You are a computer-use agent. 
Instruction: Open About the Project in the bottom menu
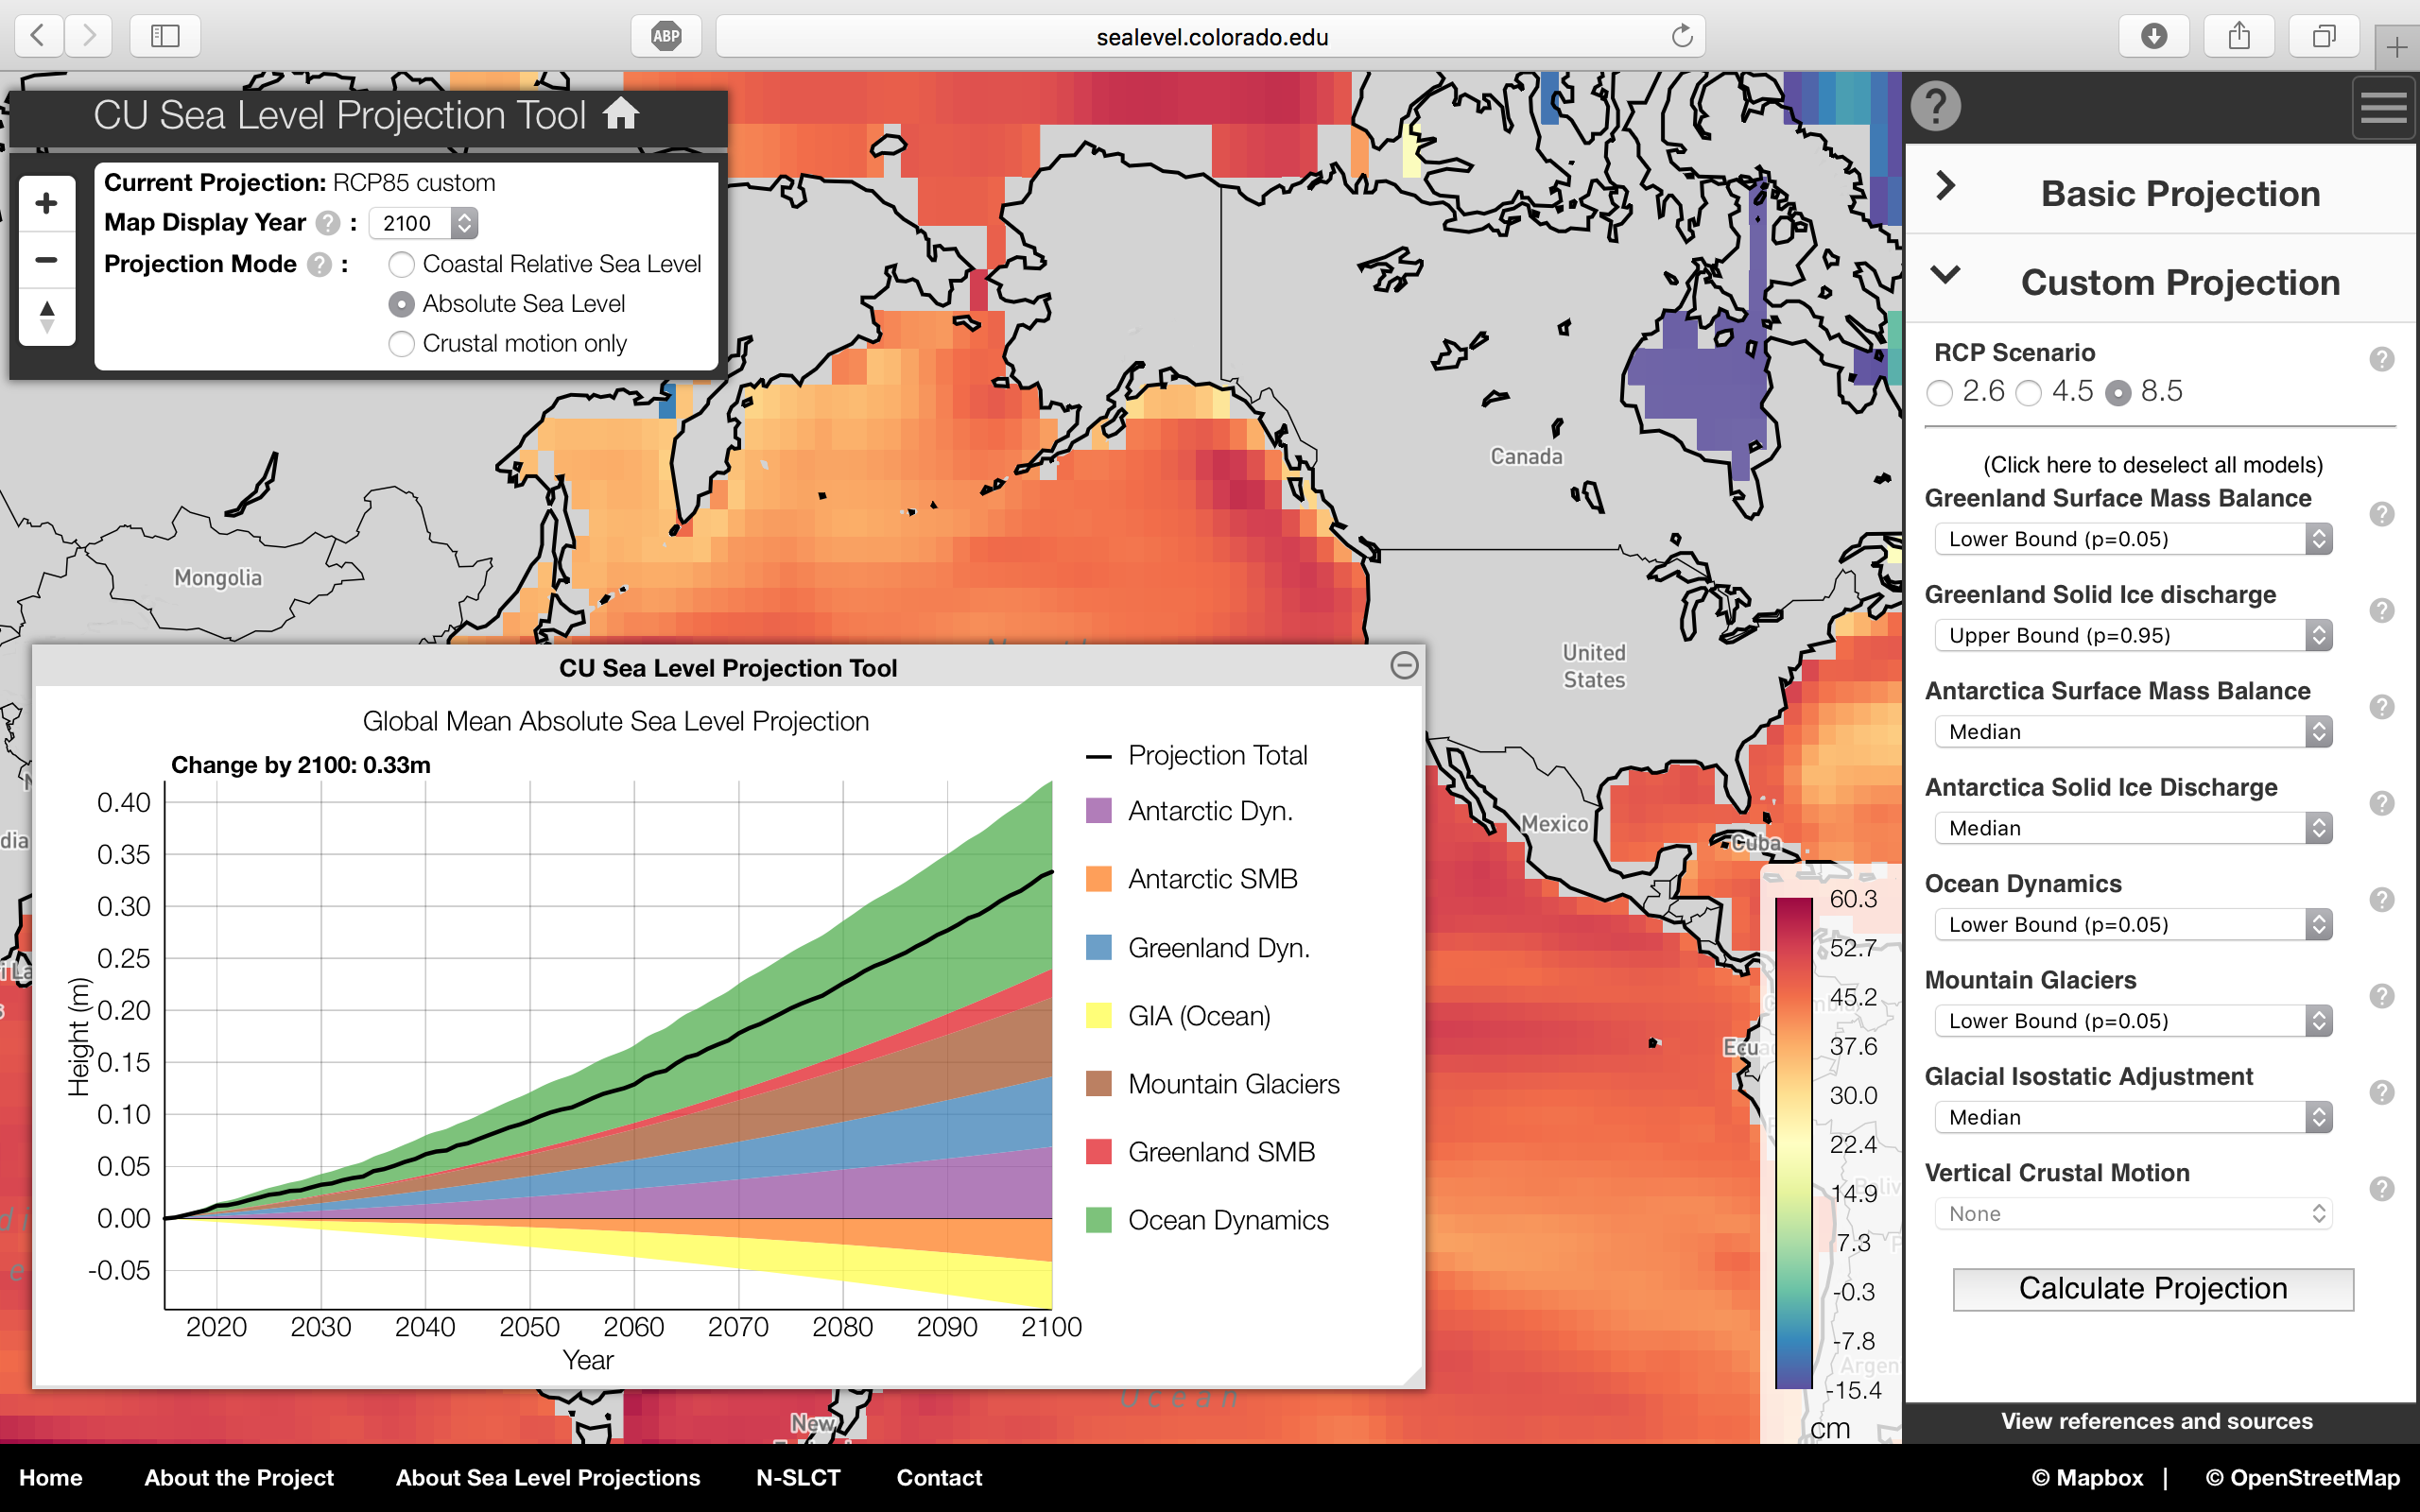tap(239, 1478)
